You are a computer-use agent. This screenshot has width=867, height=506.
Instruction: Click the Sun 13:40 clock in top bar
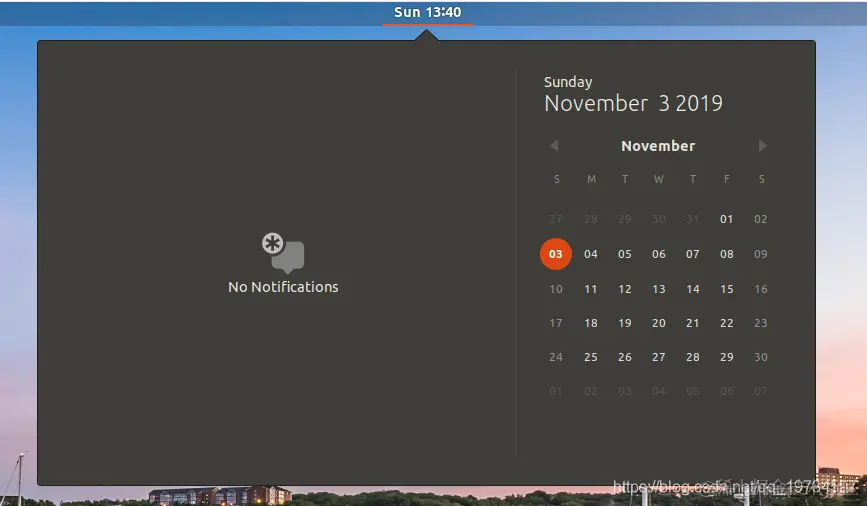(427, 12)
